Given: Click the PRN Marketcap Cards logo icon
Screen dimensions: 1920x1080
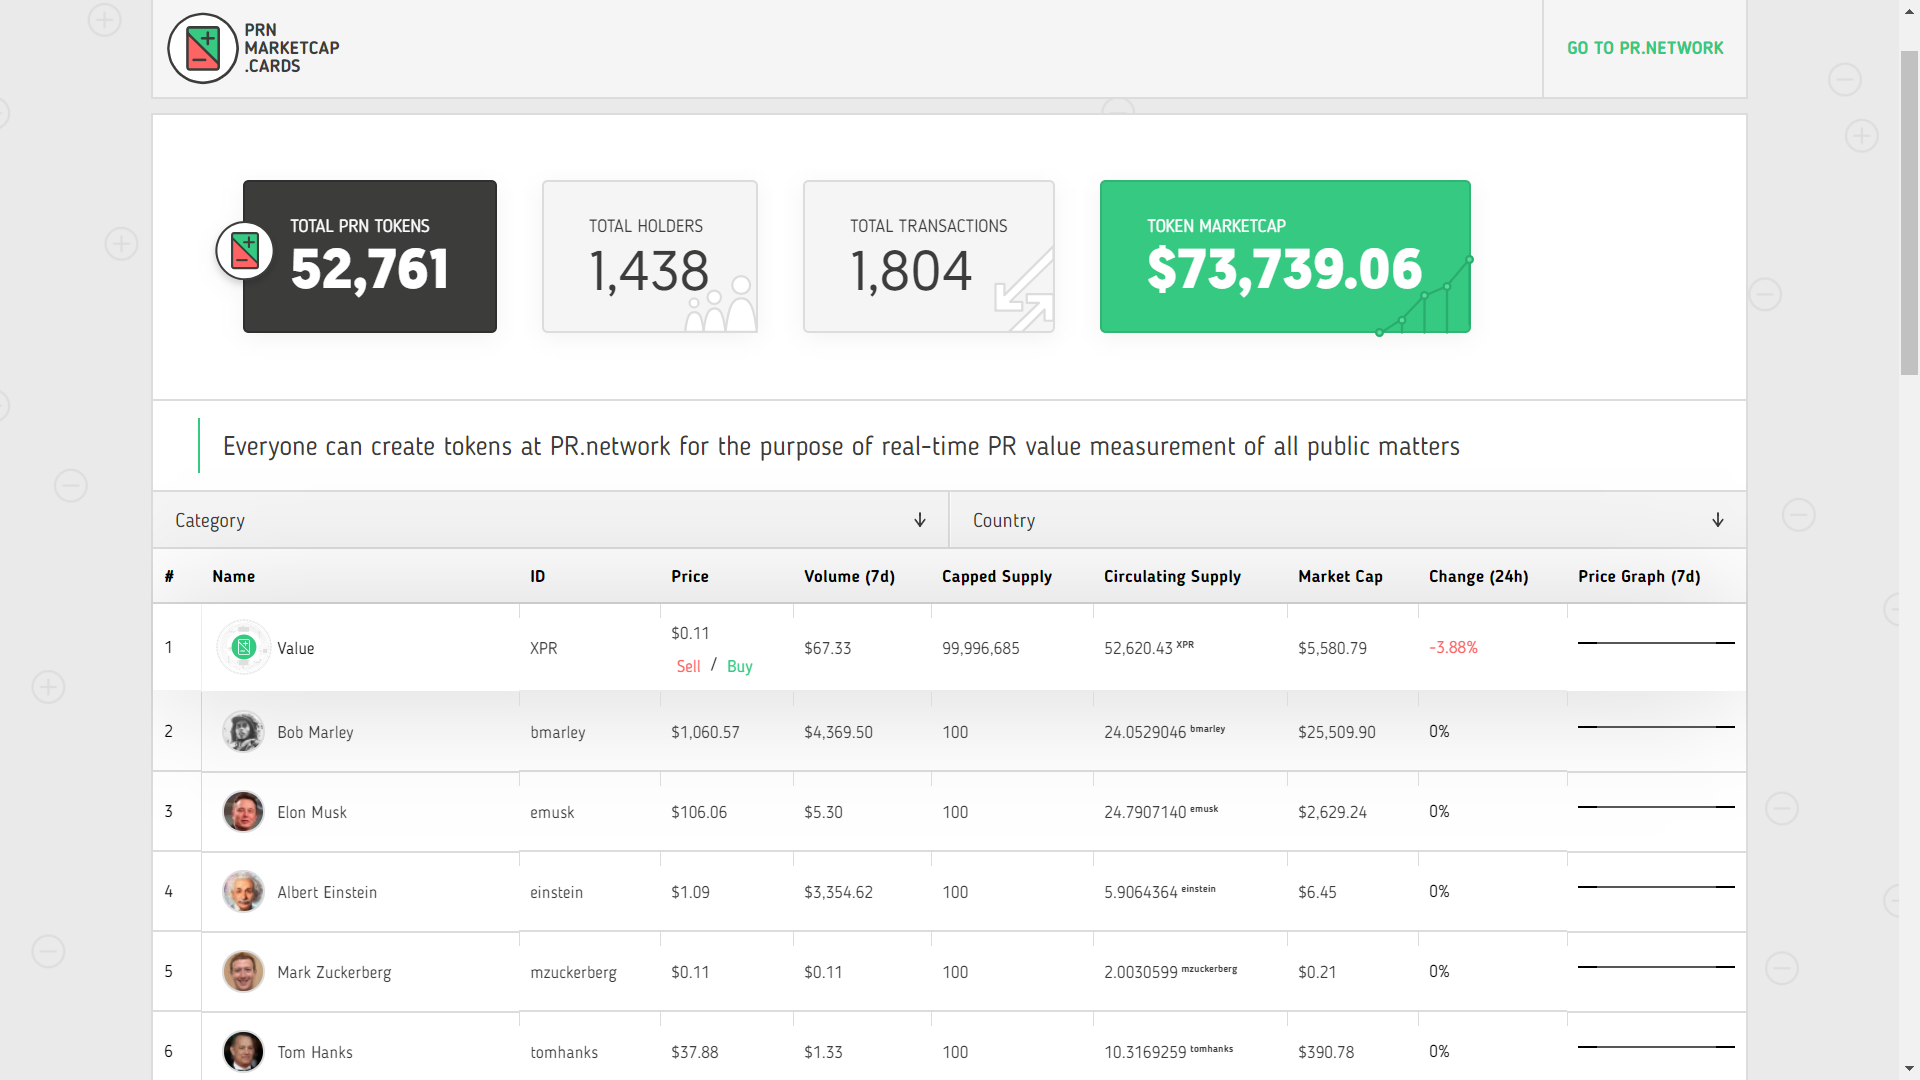Looking at the screenshot, I should [203, 48].
